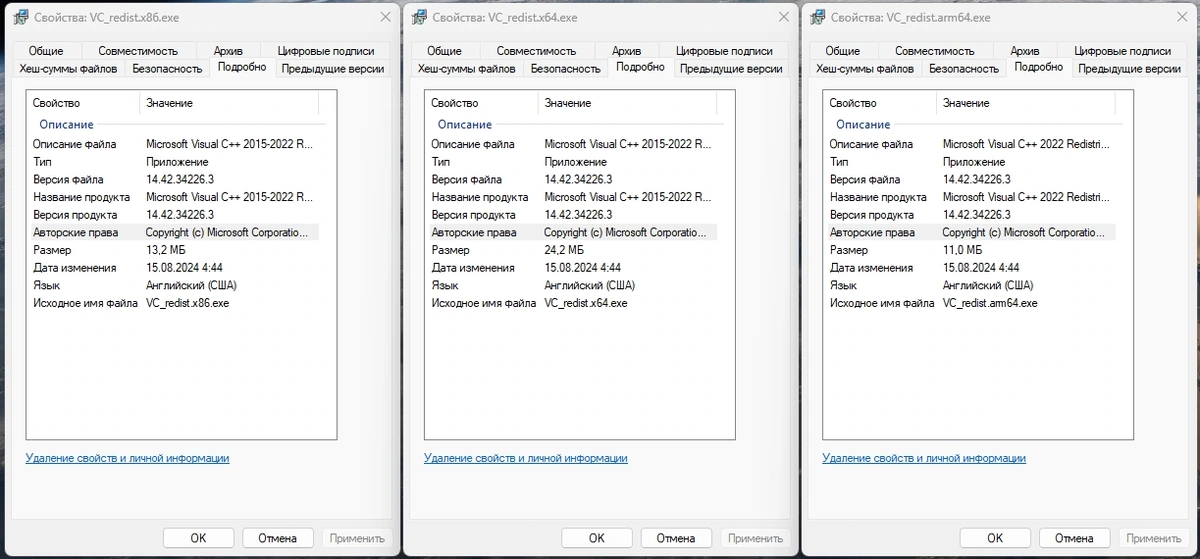Select the VC_redist.x64.exe original filename value
Image resolution: width=1200 pixels, height=559 pixels.
pyautogui.click(x=586, y=303)
